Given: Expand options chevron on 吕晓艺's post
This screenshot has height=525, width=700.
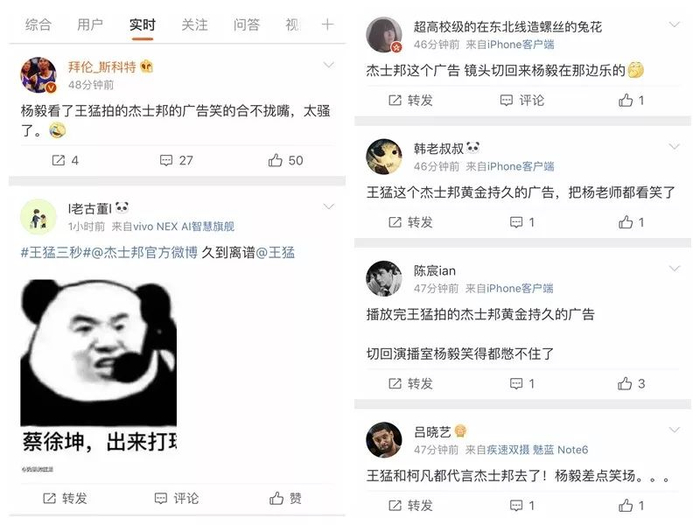Looking at the screenshot, I should coord(674,430).
